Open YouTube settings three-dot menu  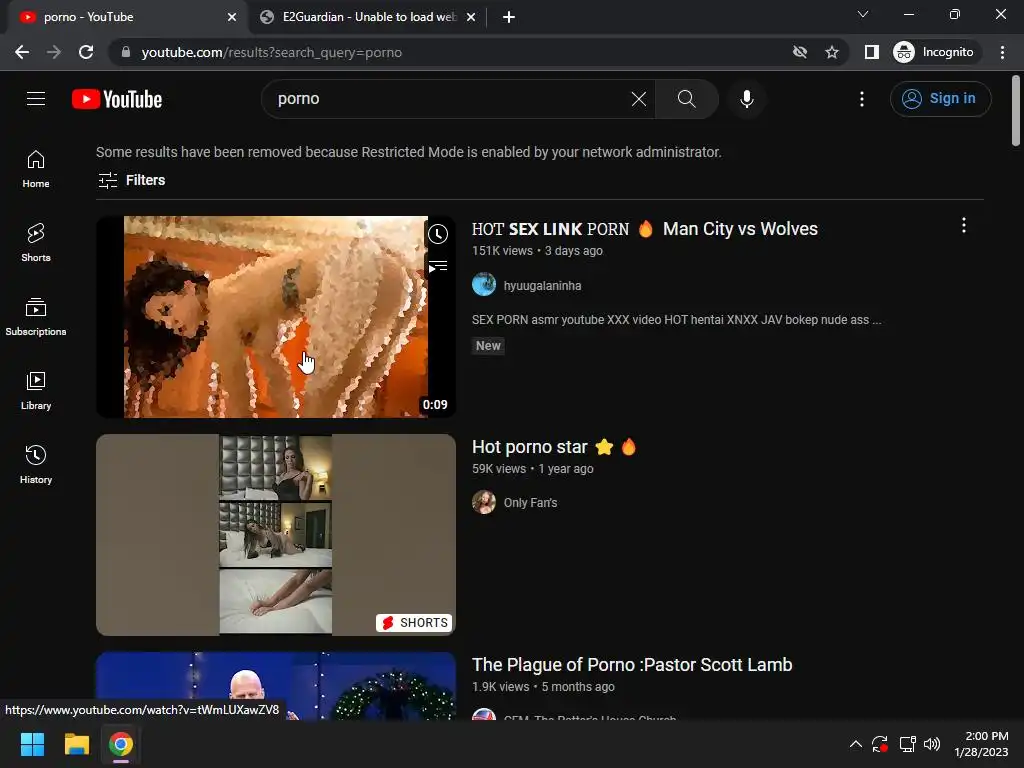tap(862, 99)
